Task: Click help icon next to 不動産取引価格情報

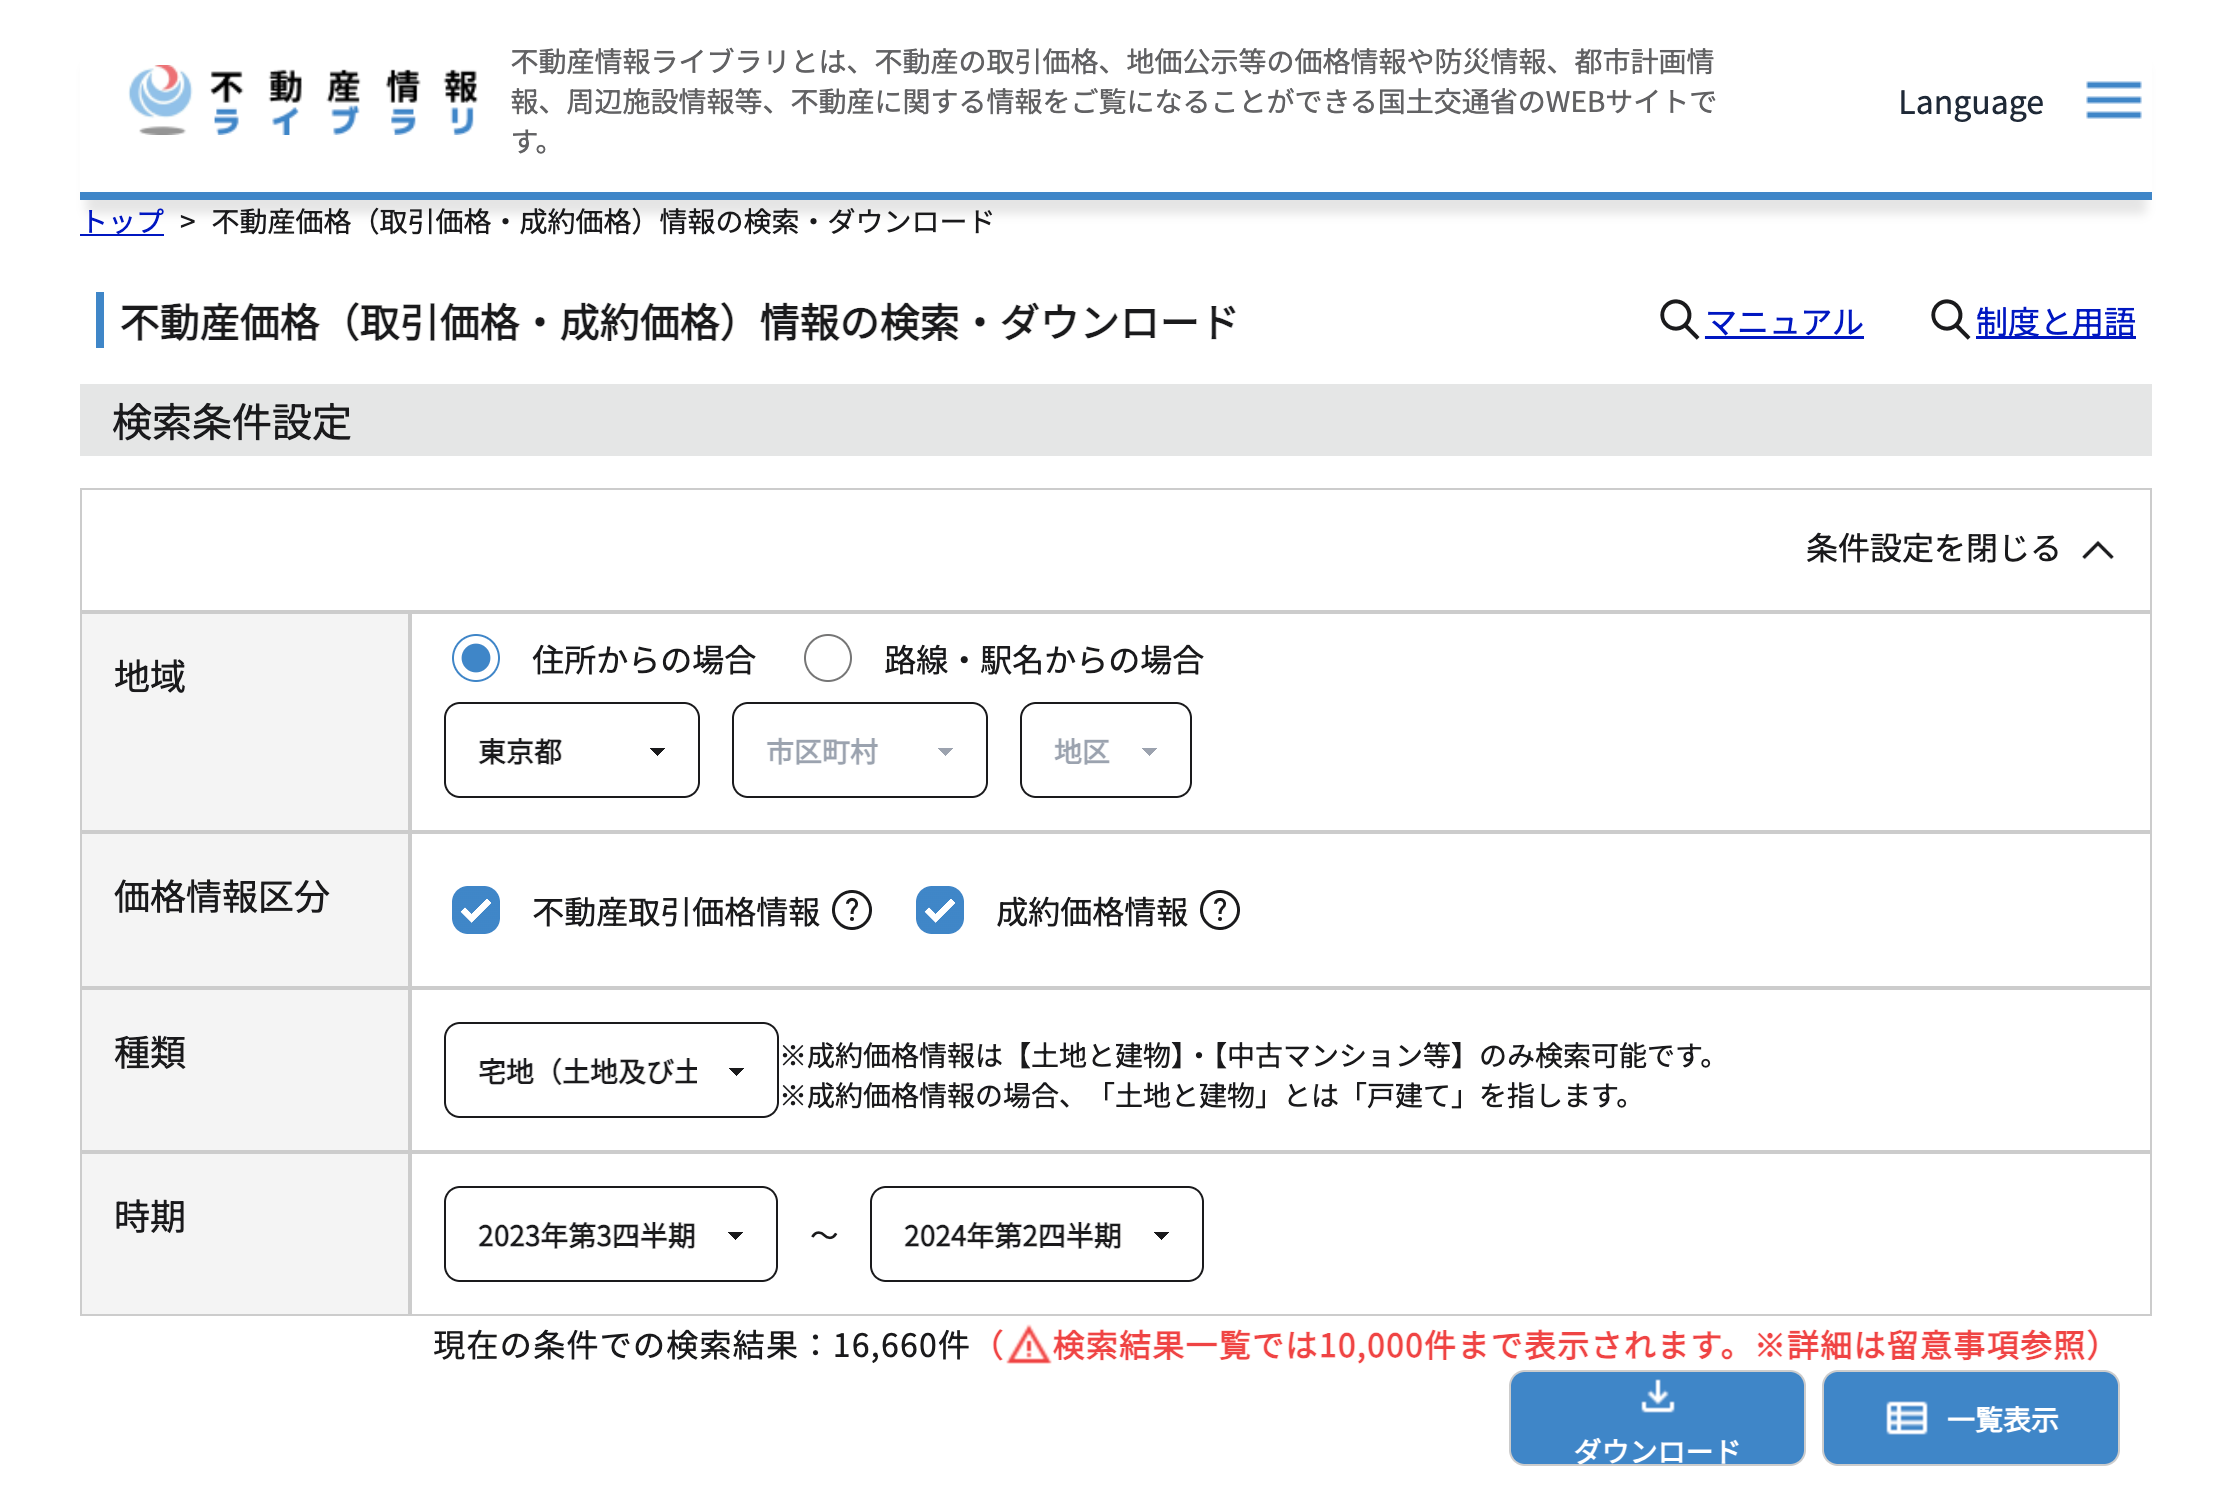Action: tap(852, 910)
